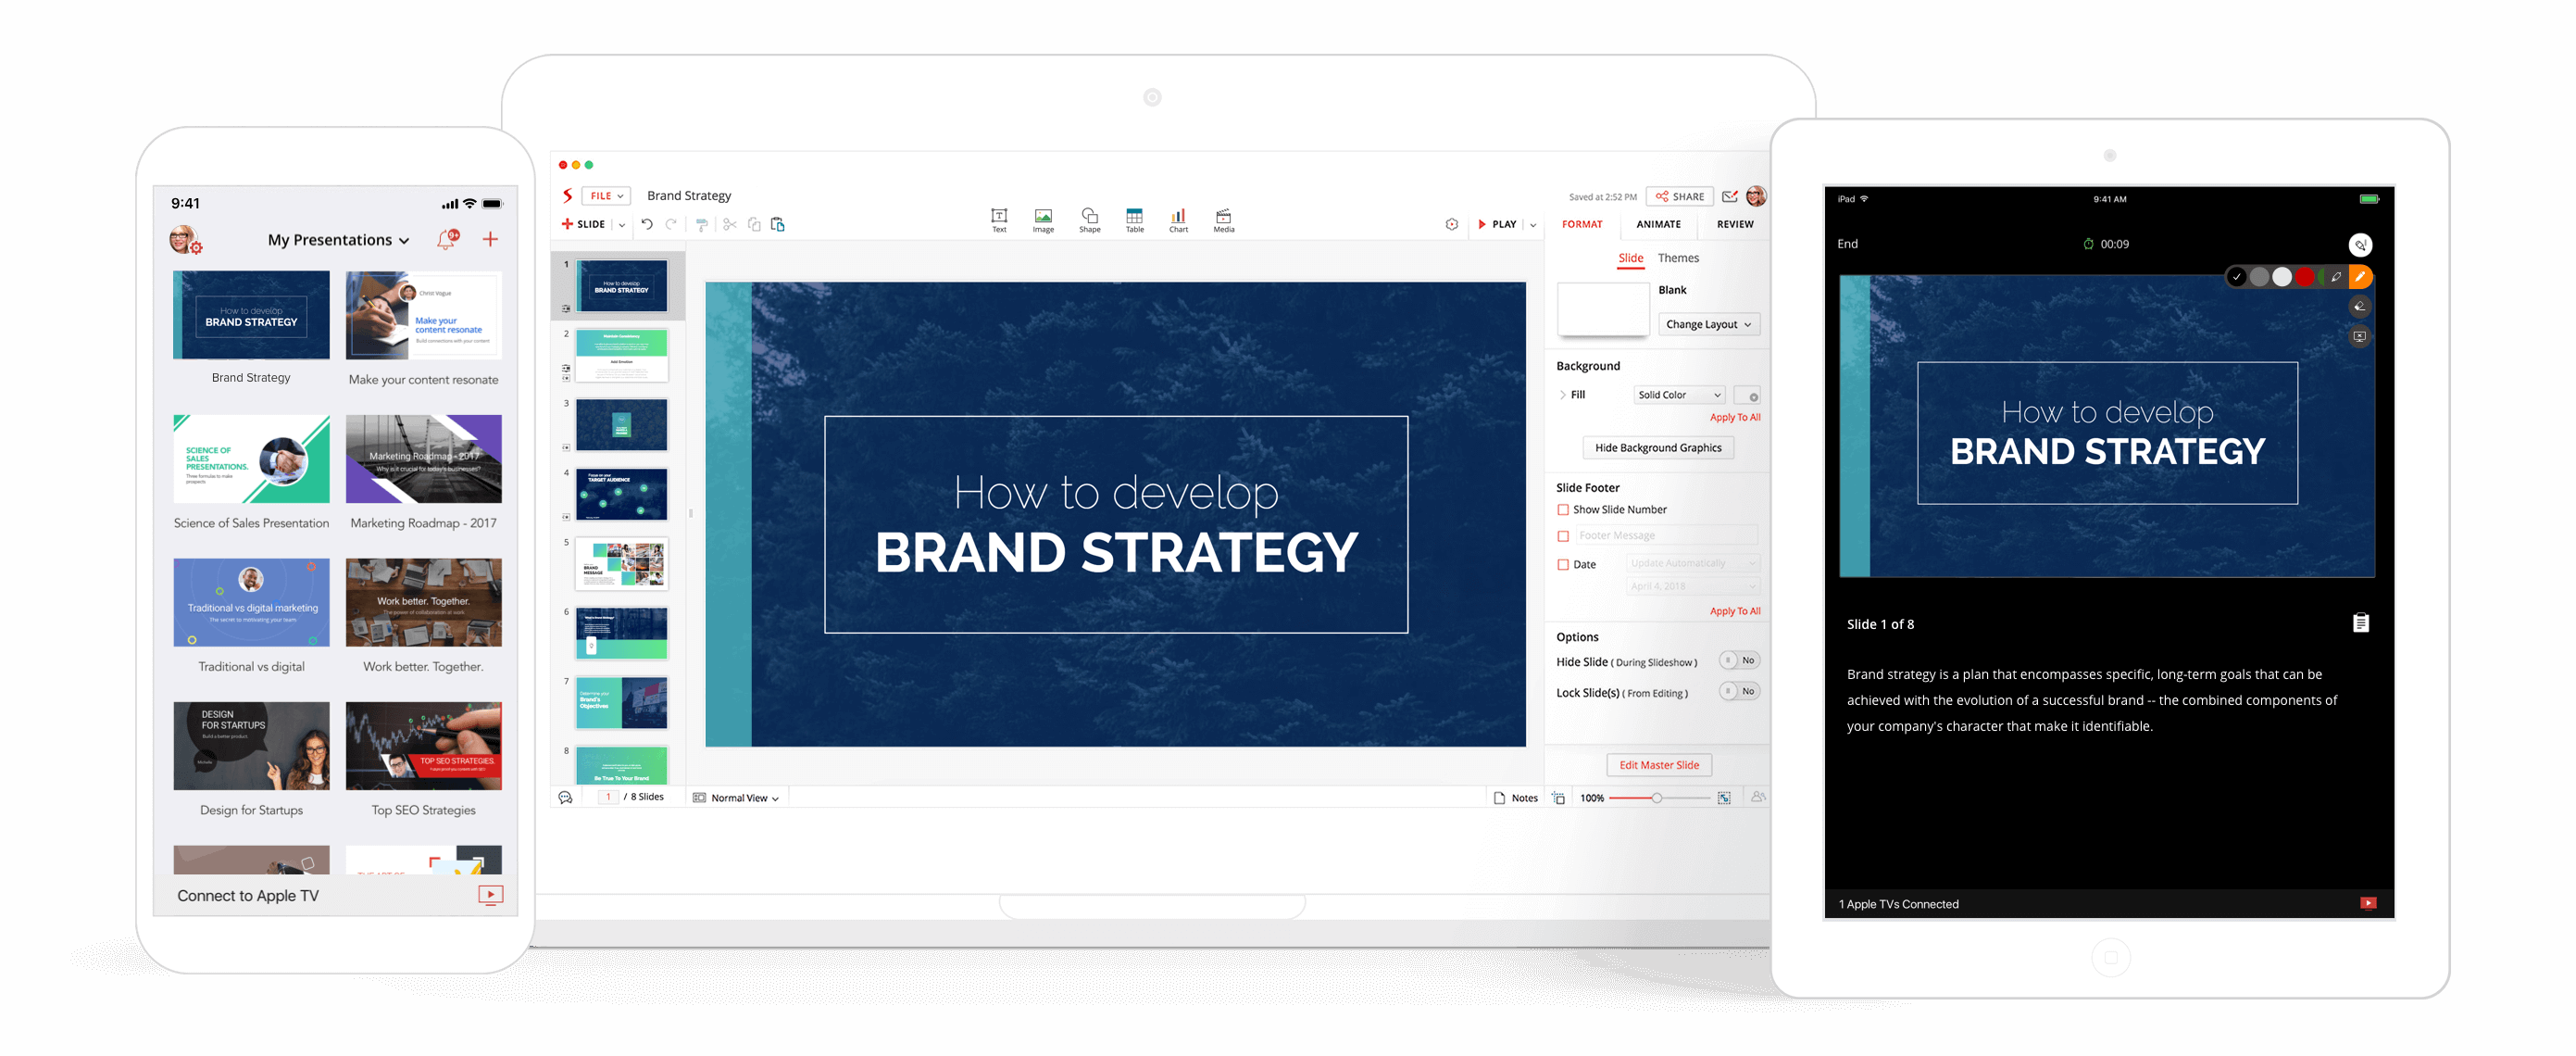Image resolution: width=2576 pixels, height=1056 pixels.
Task: Check the Date footer checkbox
Action: [x=1563, y=565]
